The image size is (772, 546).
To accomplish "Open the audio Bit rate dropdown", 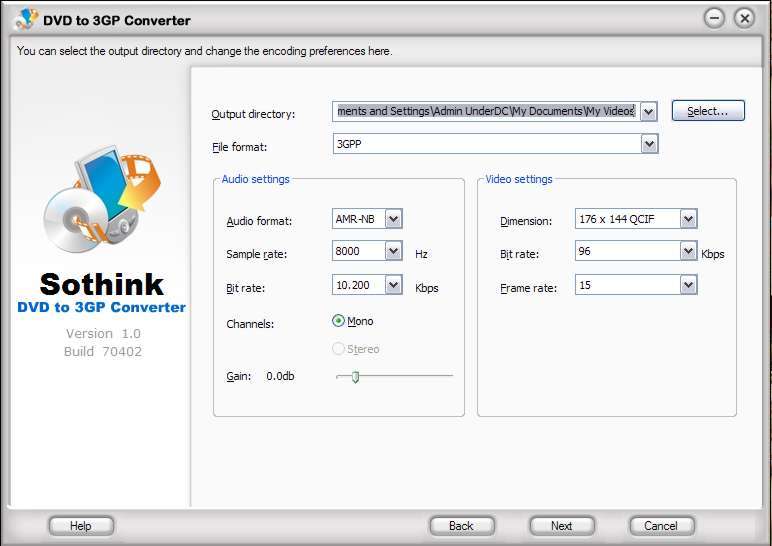I will [x=393, y=285].
